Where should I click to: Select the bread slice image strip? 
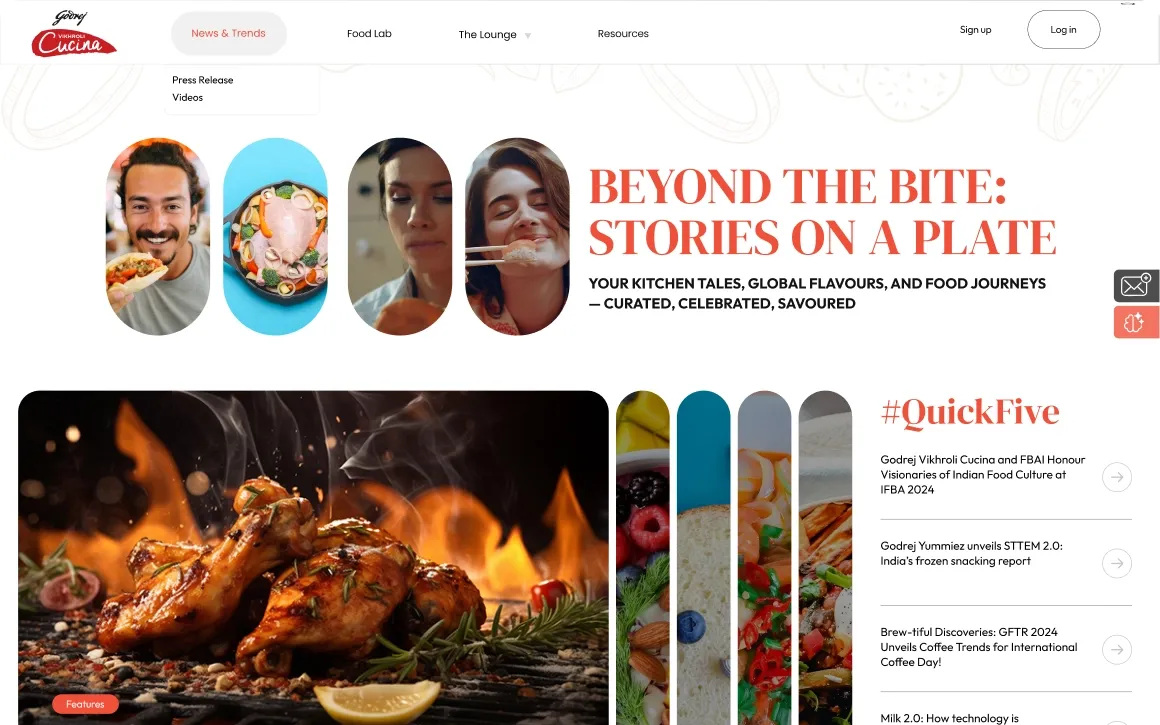pyautogui.click(x=704, y=558)
